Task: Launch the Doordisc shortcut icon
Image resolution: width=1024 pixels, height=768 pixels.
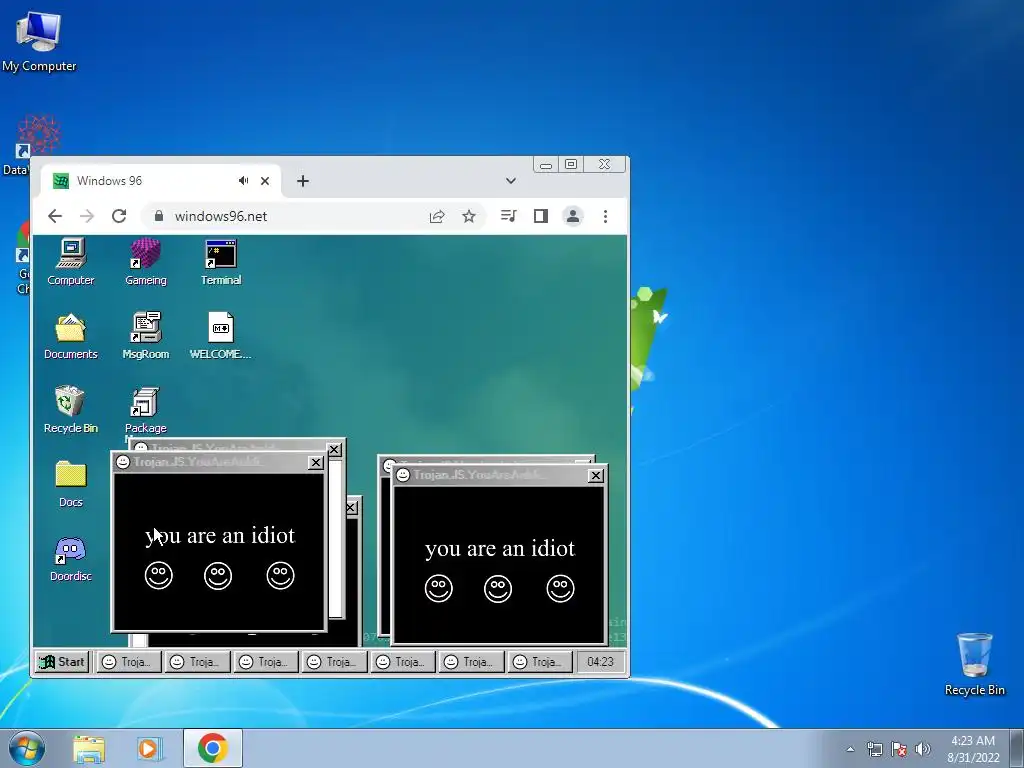Action: (x=71, y=558)
